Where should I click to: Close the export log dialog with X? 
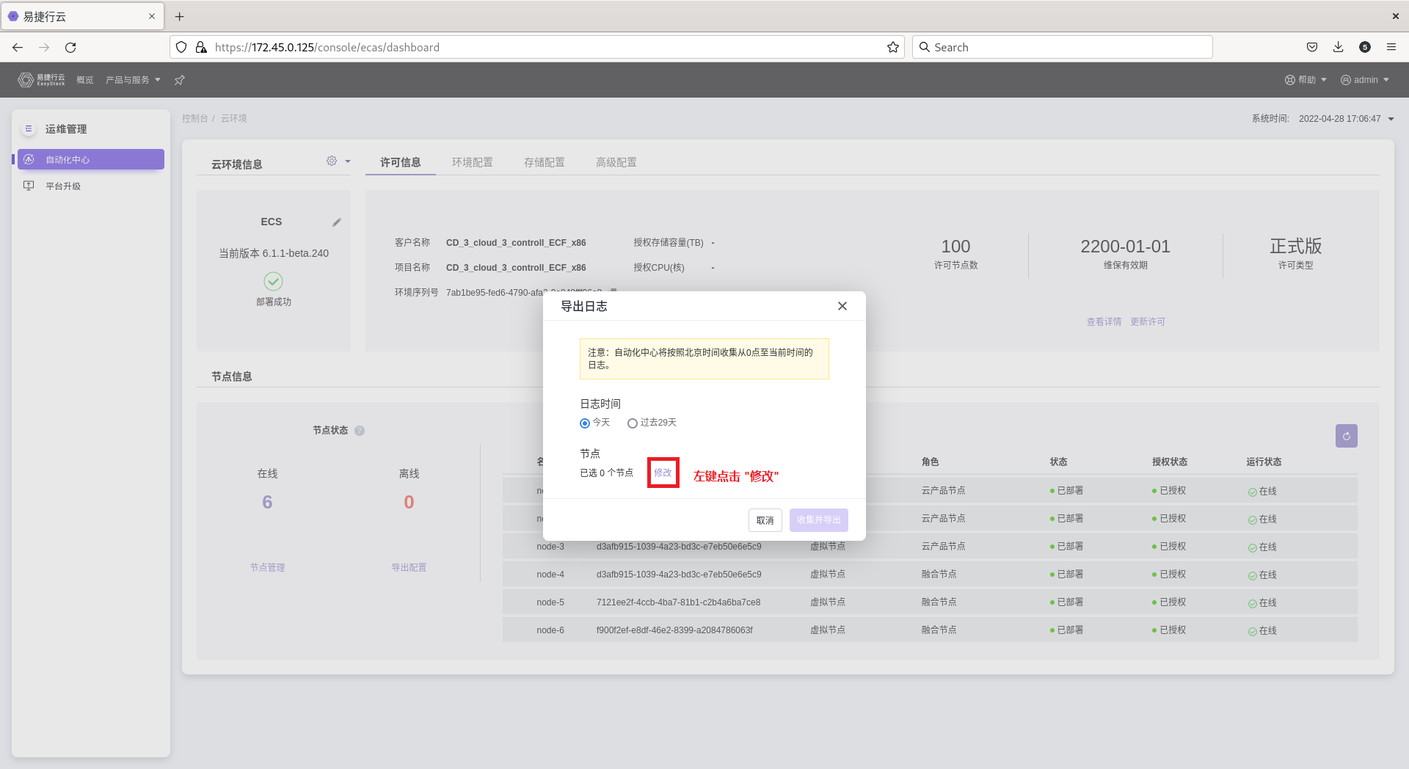click(842, 306)
